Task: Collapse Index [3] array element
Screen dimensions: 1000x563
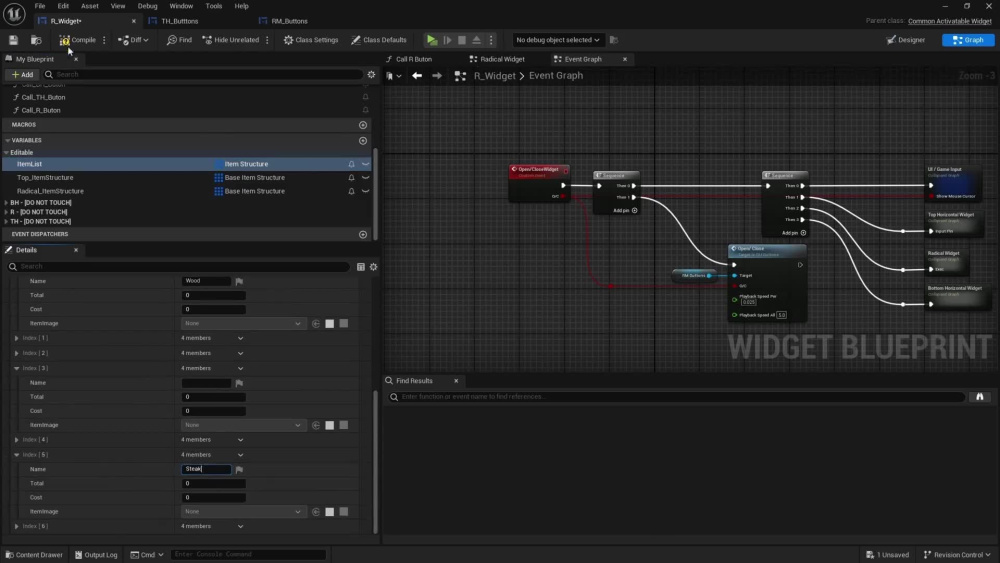Action: tap(17, 368)
